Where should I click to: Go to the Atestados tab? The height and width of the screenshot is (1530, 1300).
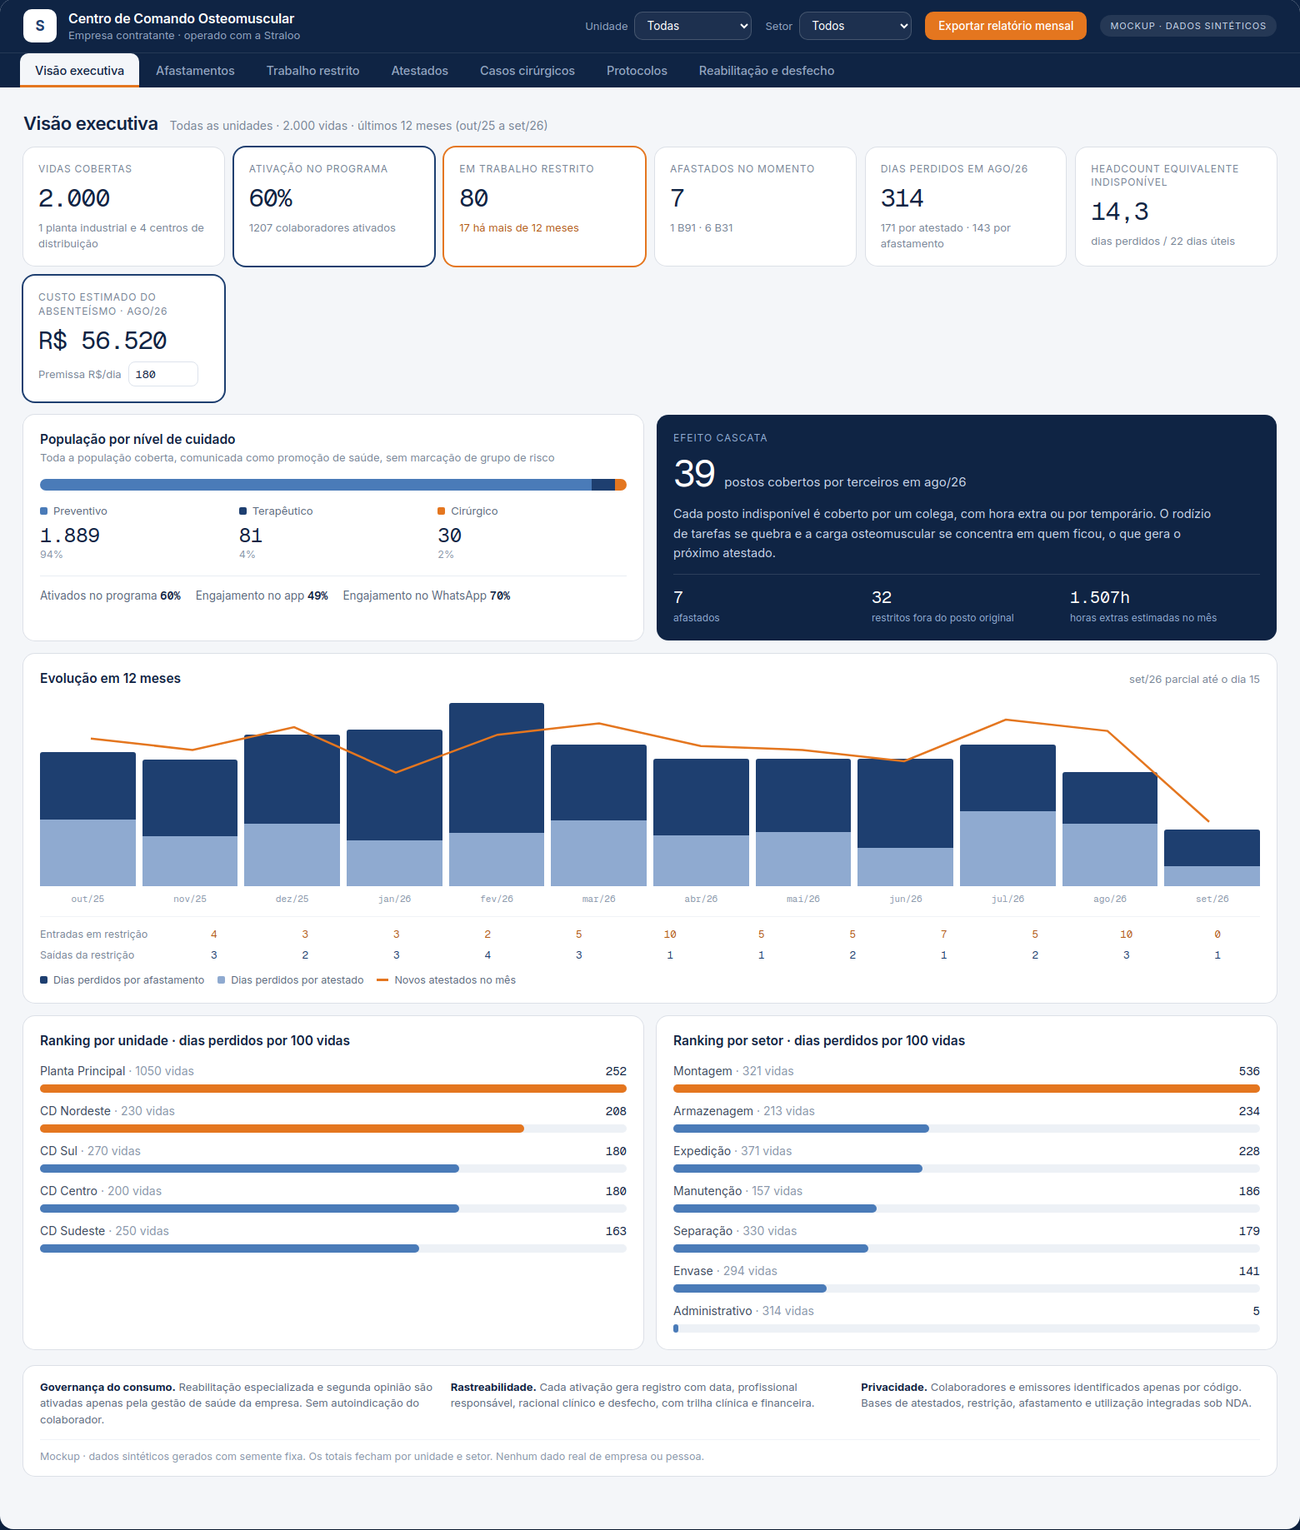click(420, 71)
